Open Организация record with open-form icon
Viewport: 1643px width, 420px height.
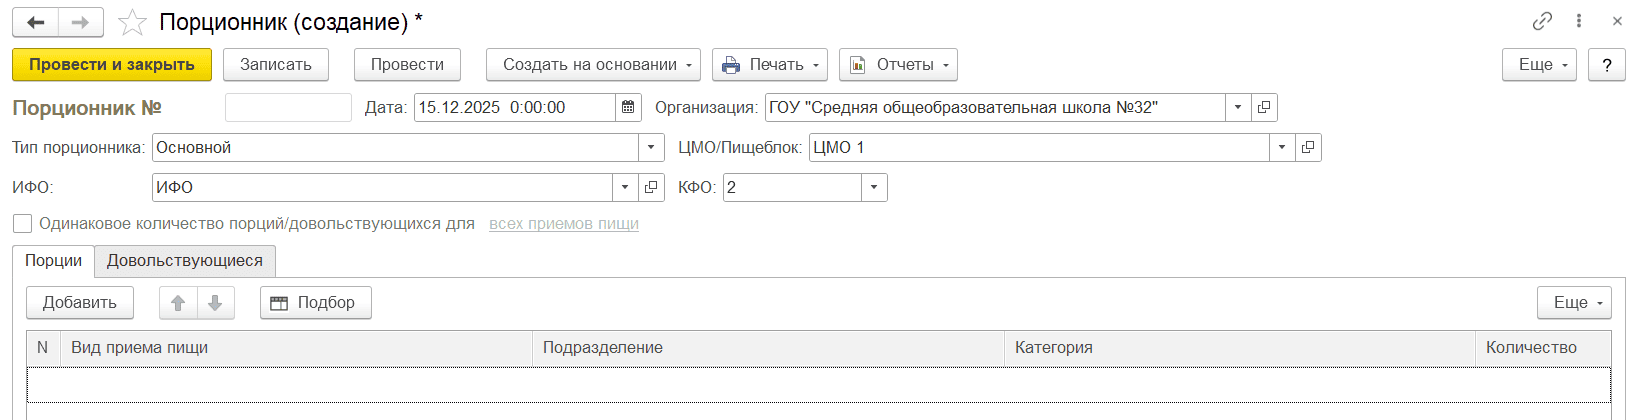(1264, 107)
